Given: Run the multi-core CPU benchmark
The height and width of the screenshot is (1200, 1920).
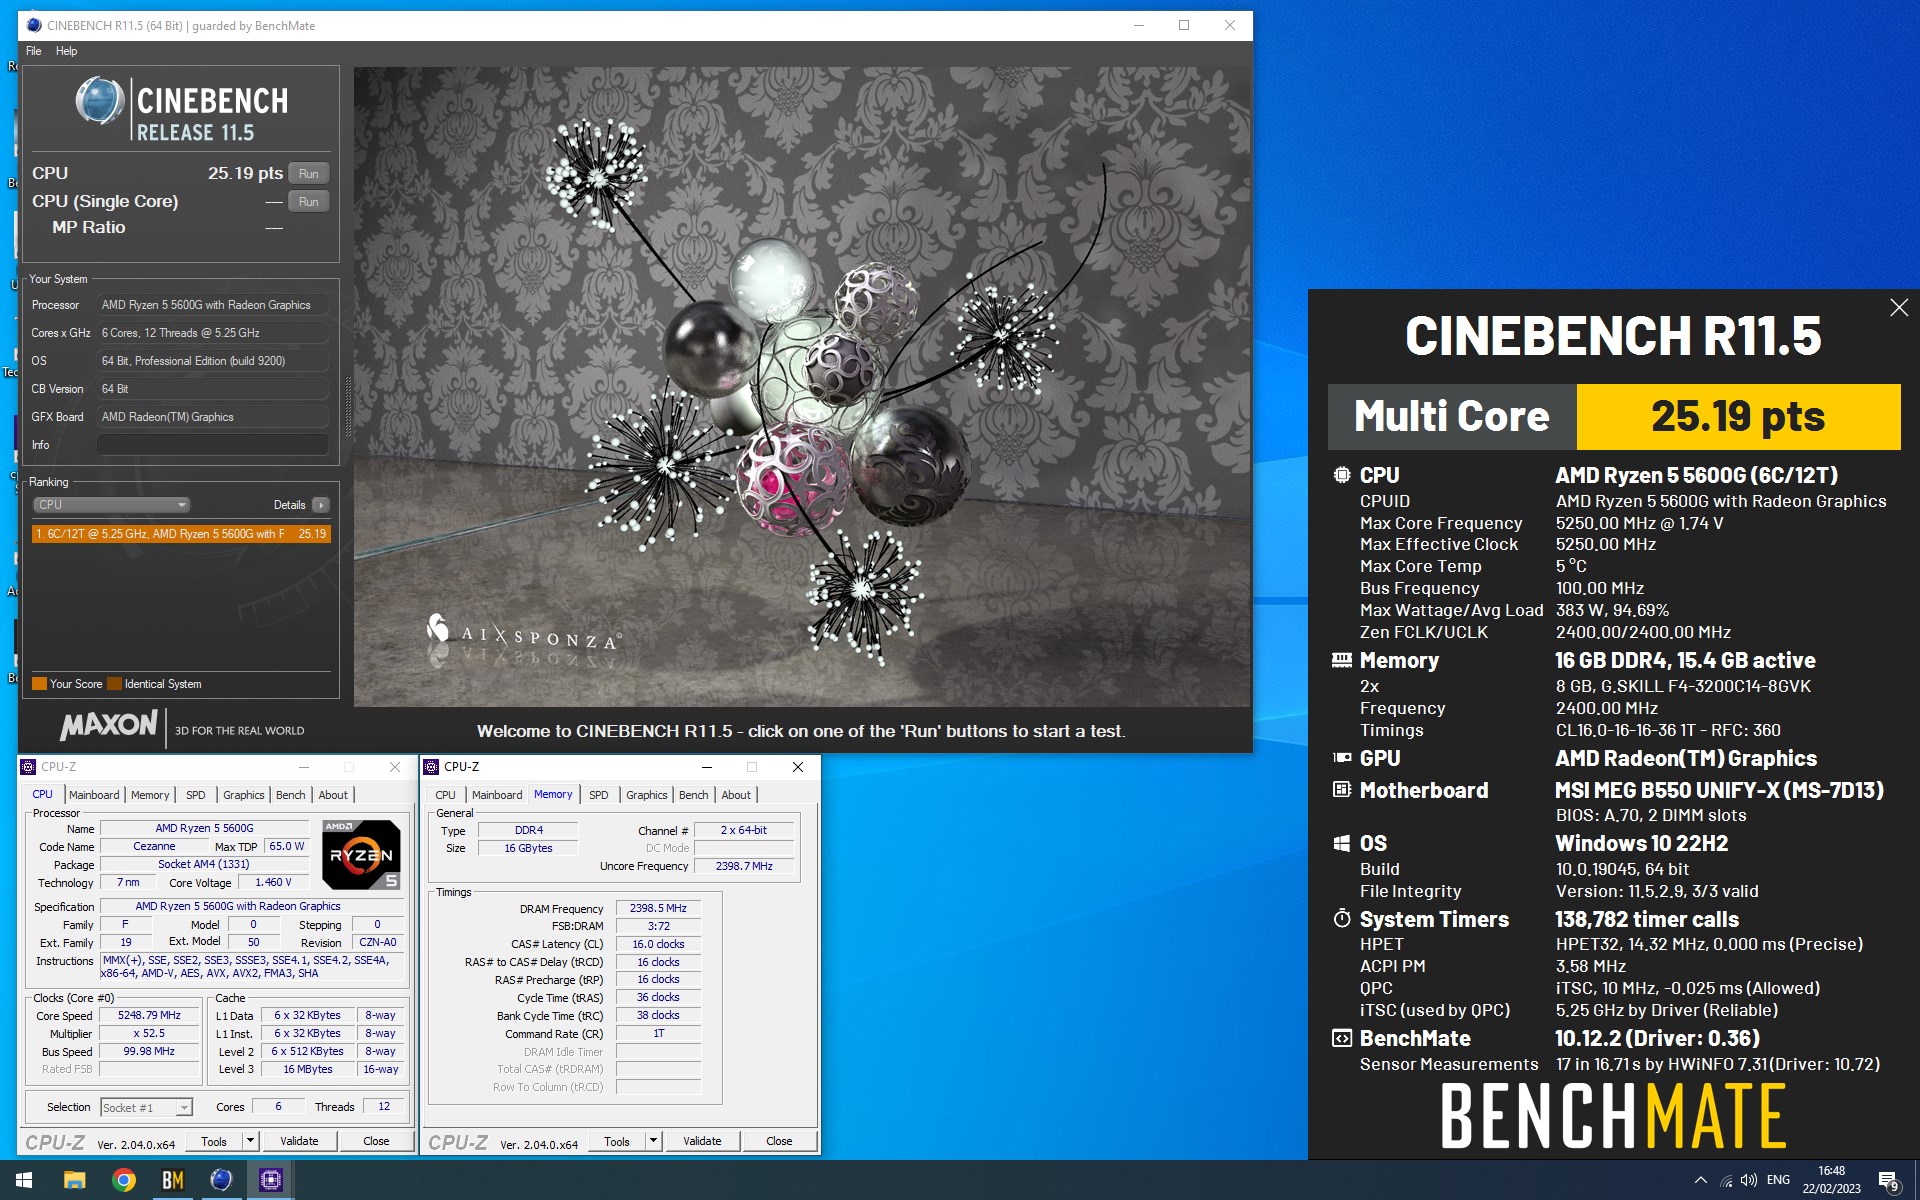Looking at the screenshot, I should click(x=308, y=174).
